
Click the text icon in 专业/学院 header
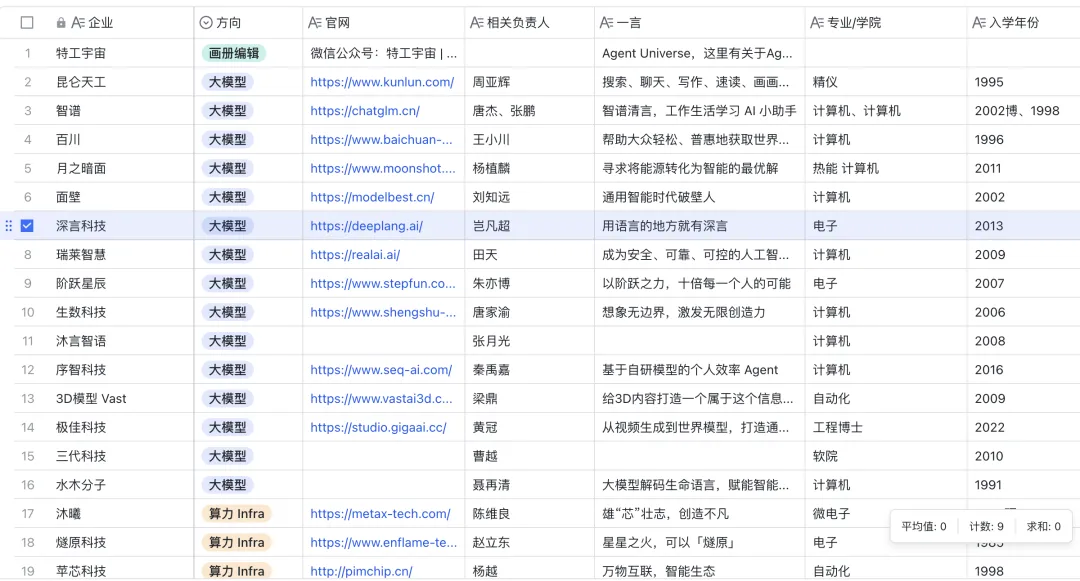[817, 23]
